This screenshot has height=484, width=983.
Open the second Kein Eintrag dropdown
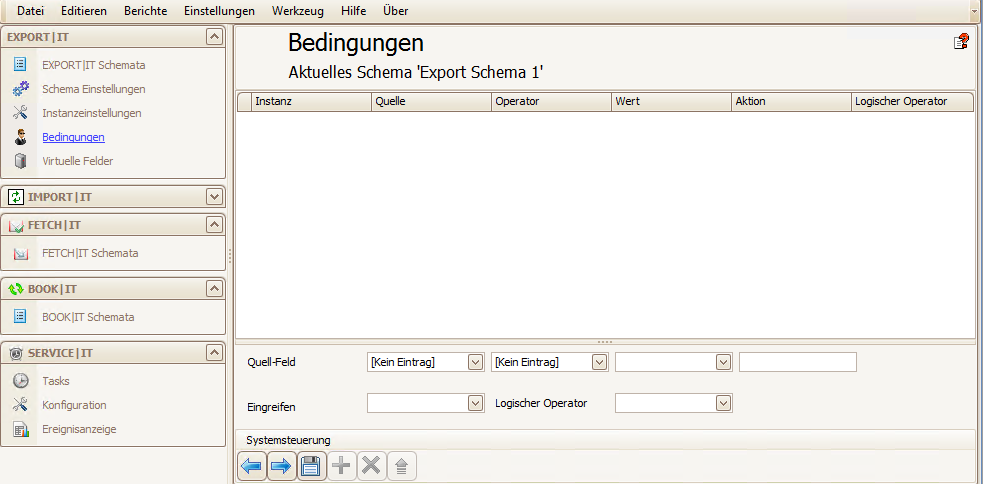click(x=599, y=362)
